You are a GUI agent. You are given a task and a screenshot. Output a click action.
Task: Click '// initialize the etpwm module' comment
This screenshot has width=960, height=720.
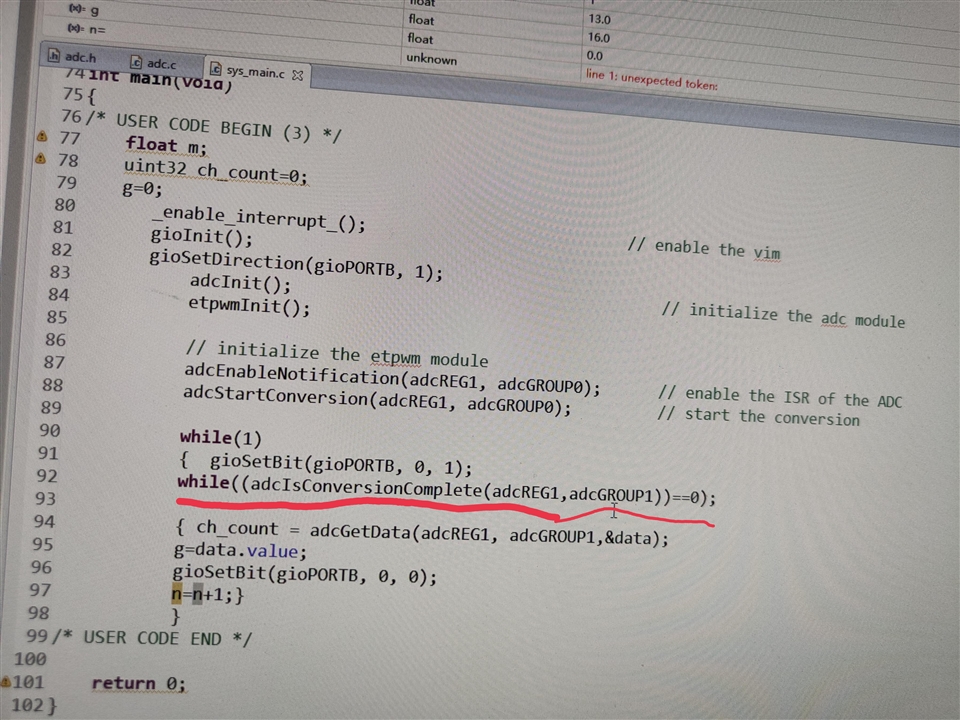tap(337, 354)
